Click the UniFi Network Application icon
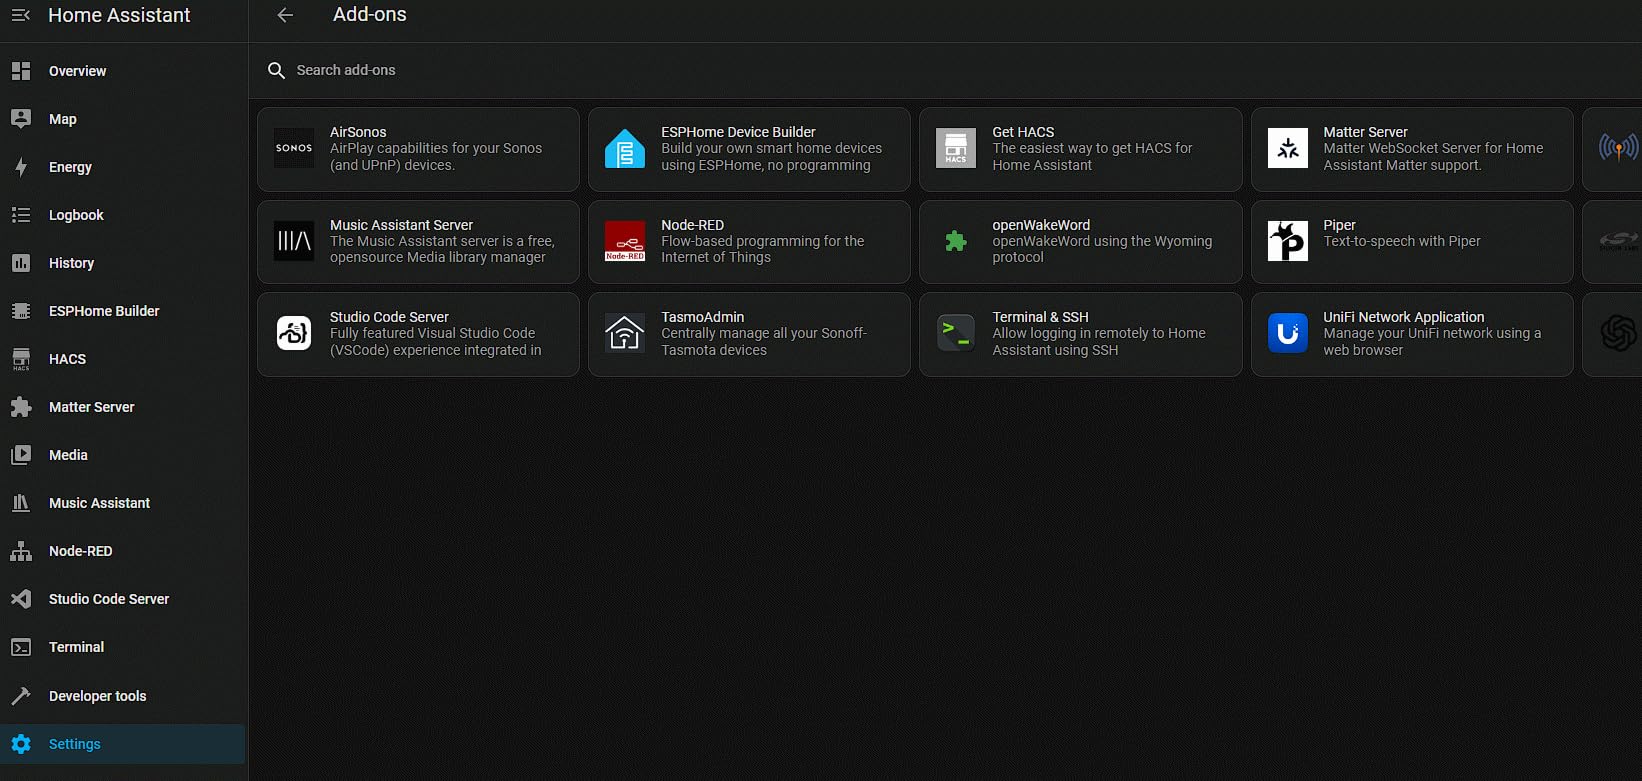The image size is (1642, 781). [x=1287, y=333]
